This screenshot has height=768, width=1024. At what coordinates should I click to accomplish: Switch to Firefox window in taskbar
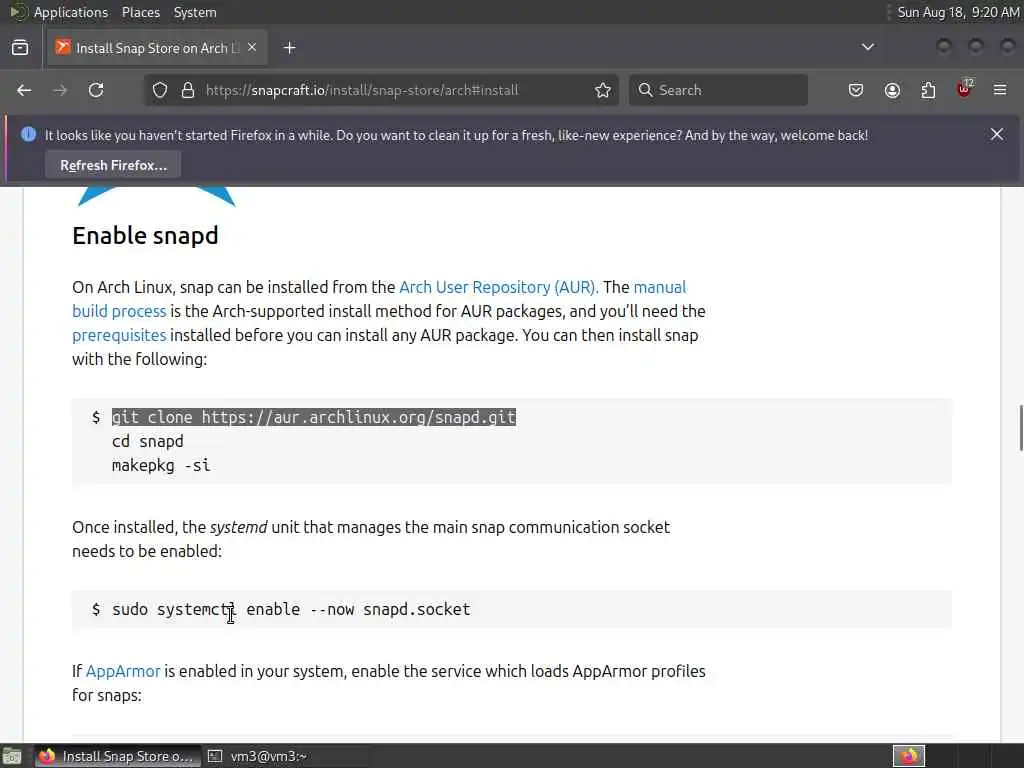[x=117, y=756]
